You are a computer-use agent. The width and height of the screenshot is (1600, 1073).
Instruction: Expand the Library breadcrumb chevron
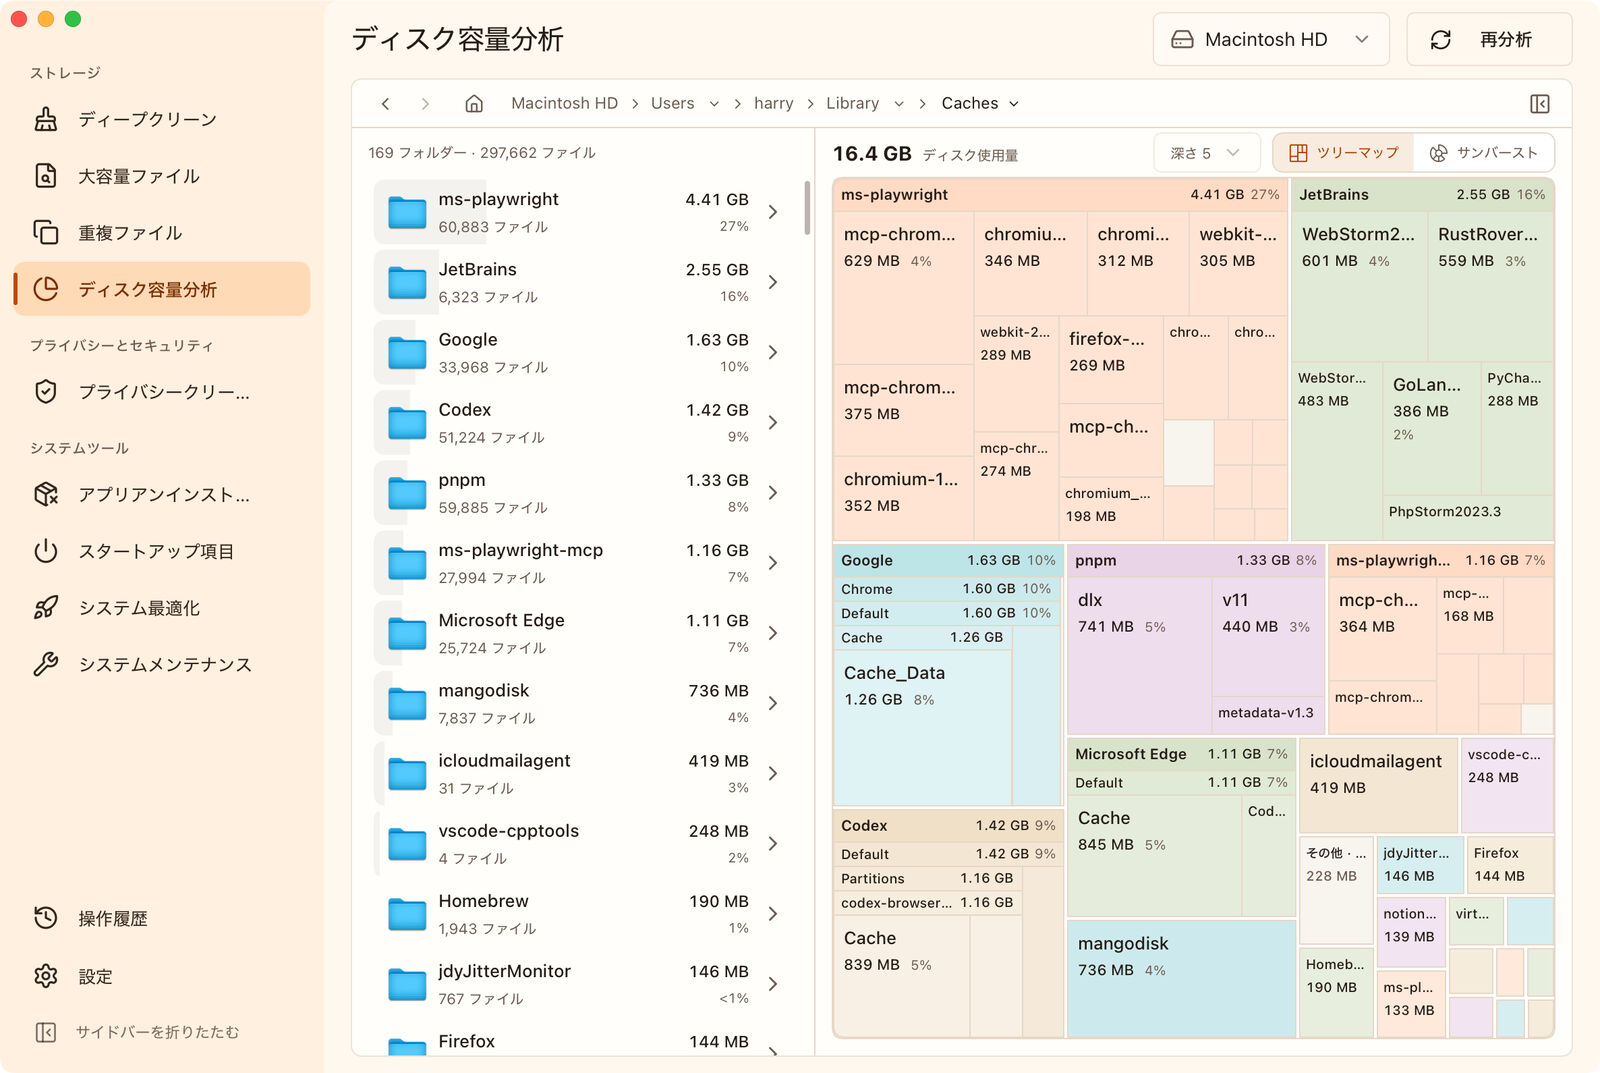(899, 104)
